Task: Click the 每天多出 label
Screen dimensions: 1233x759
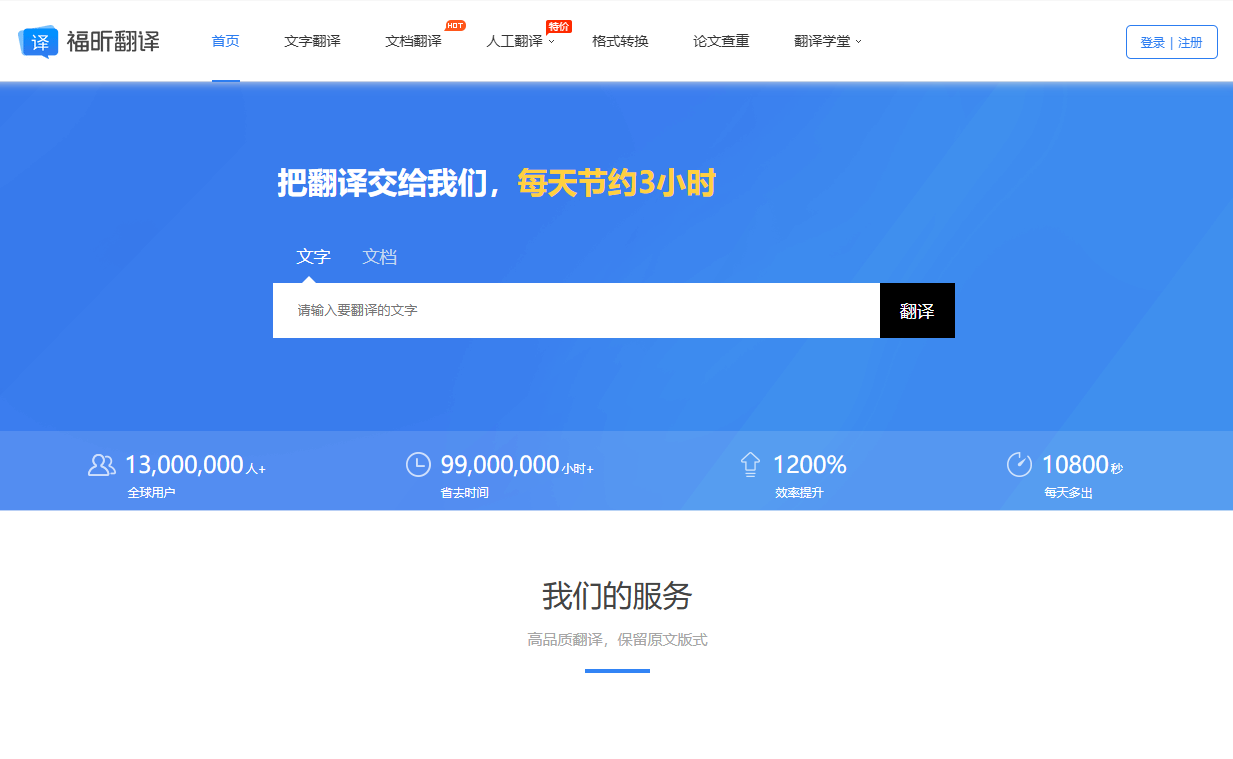Action: click(1069, 493)
